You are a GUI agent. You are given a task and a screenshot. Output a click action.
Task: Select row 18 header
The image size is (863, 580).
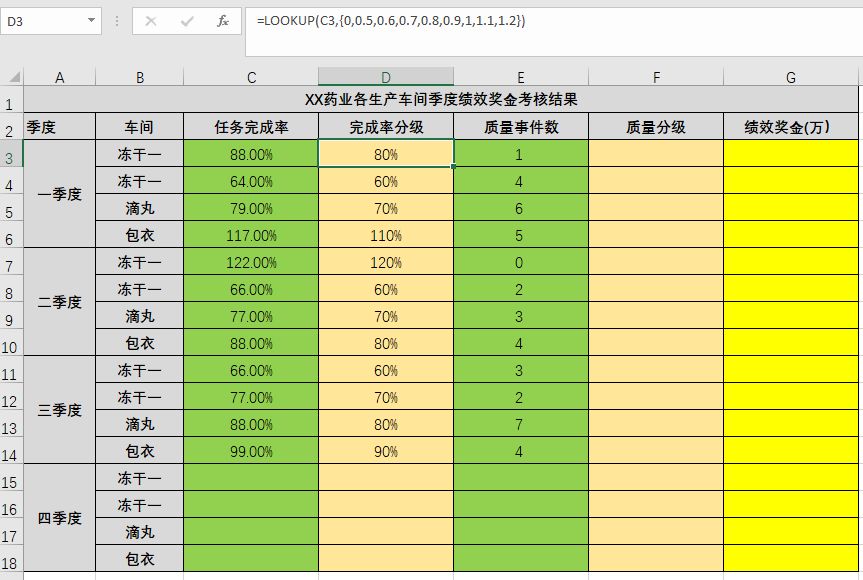[10, 561]
